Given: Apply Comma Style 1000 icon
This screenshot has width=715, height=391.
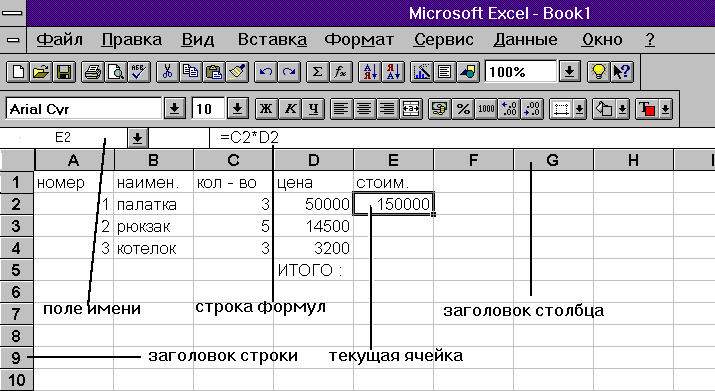Looking at the screenshot, I should [486, 109].
